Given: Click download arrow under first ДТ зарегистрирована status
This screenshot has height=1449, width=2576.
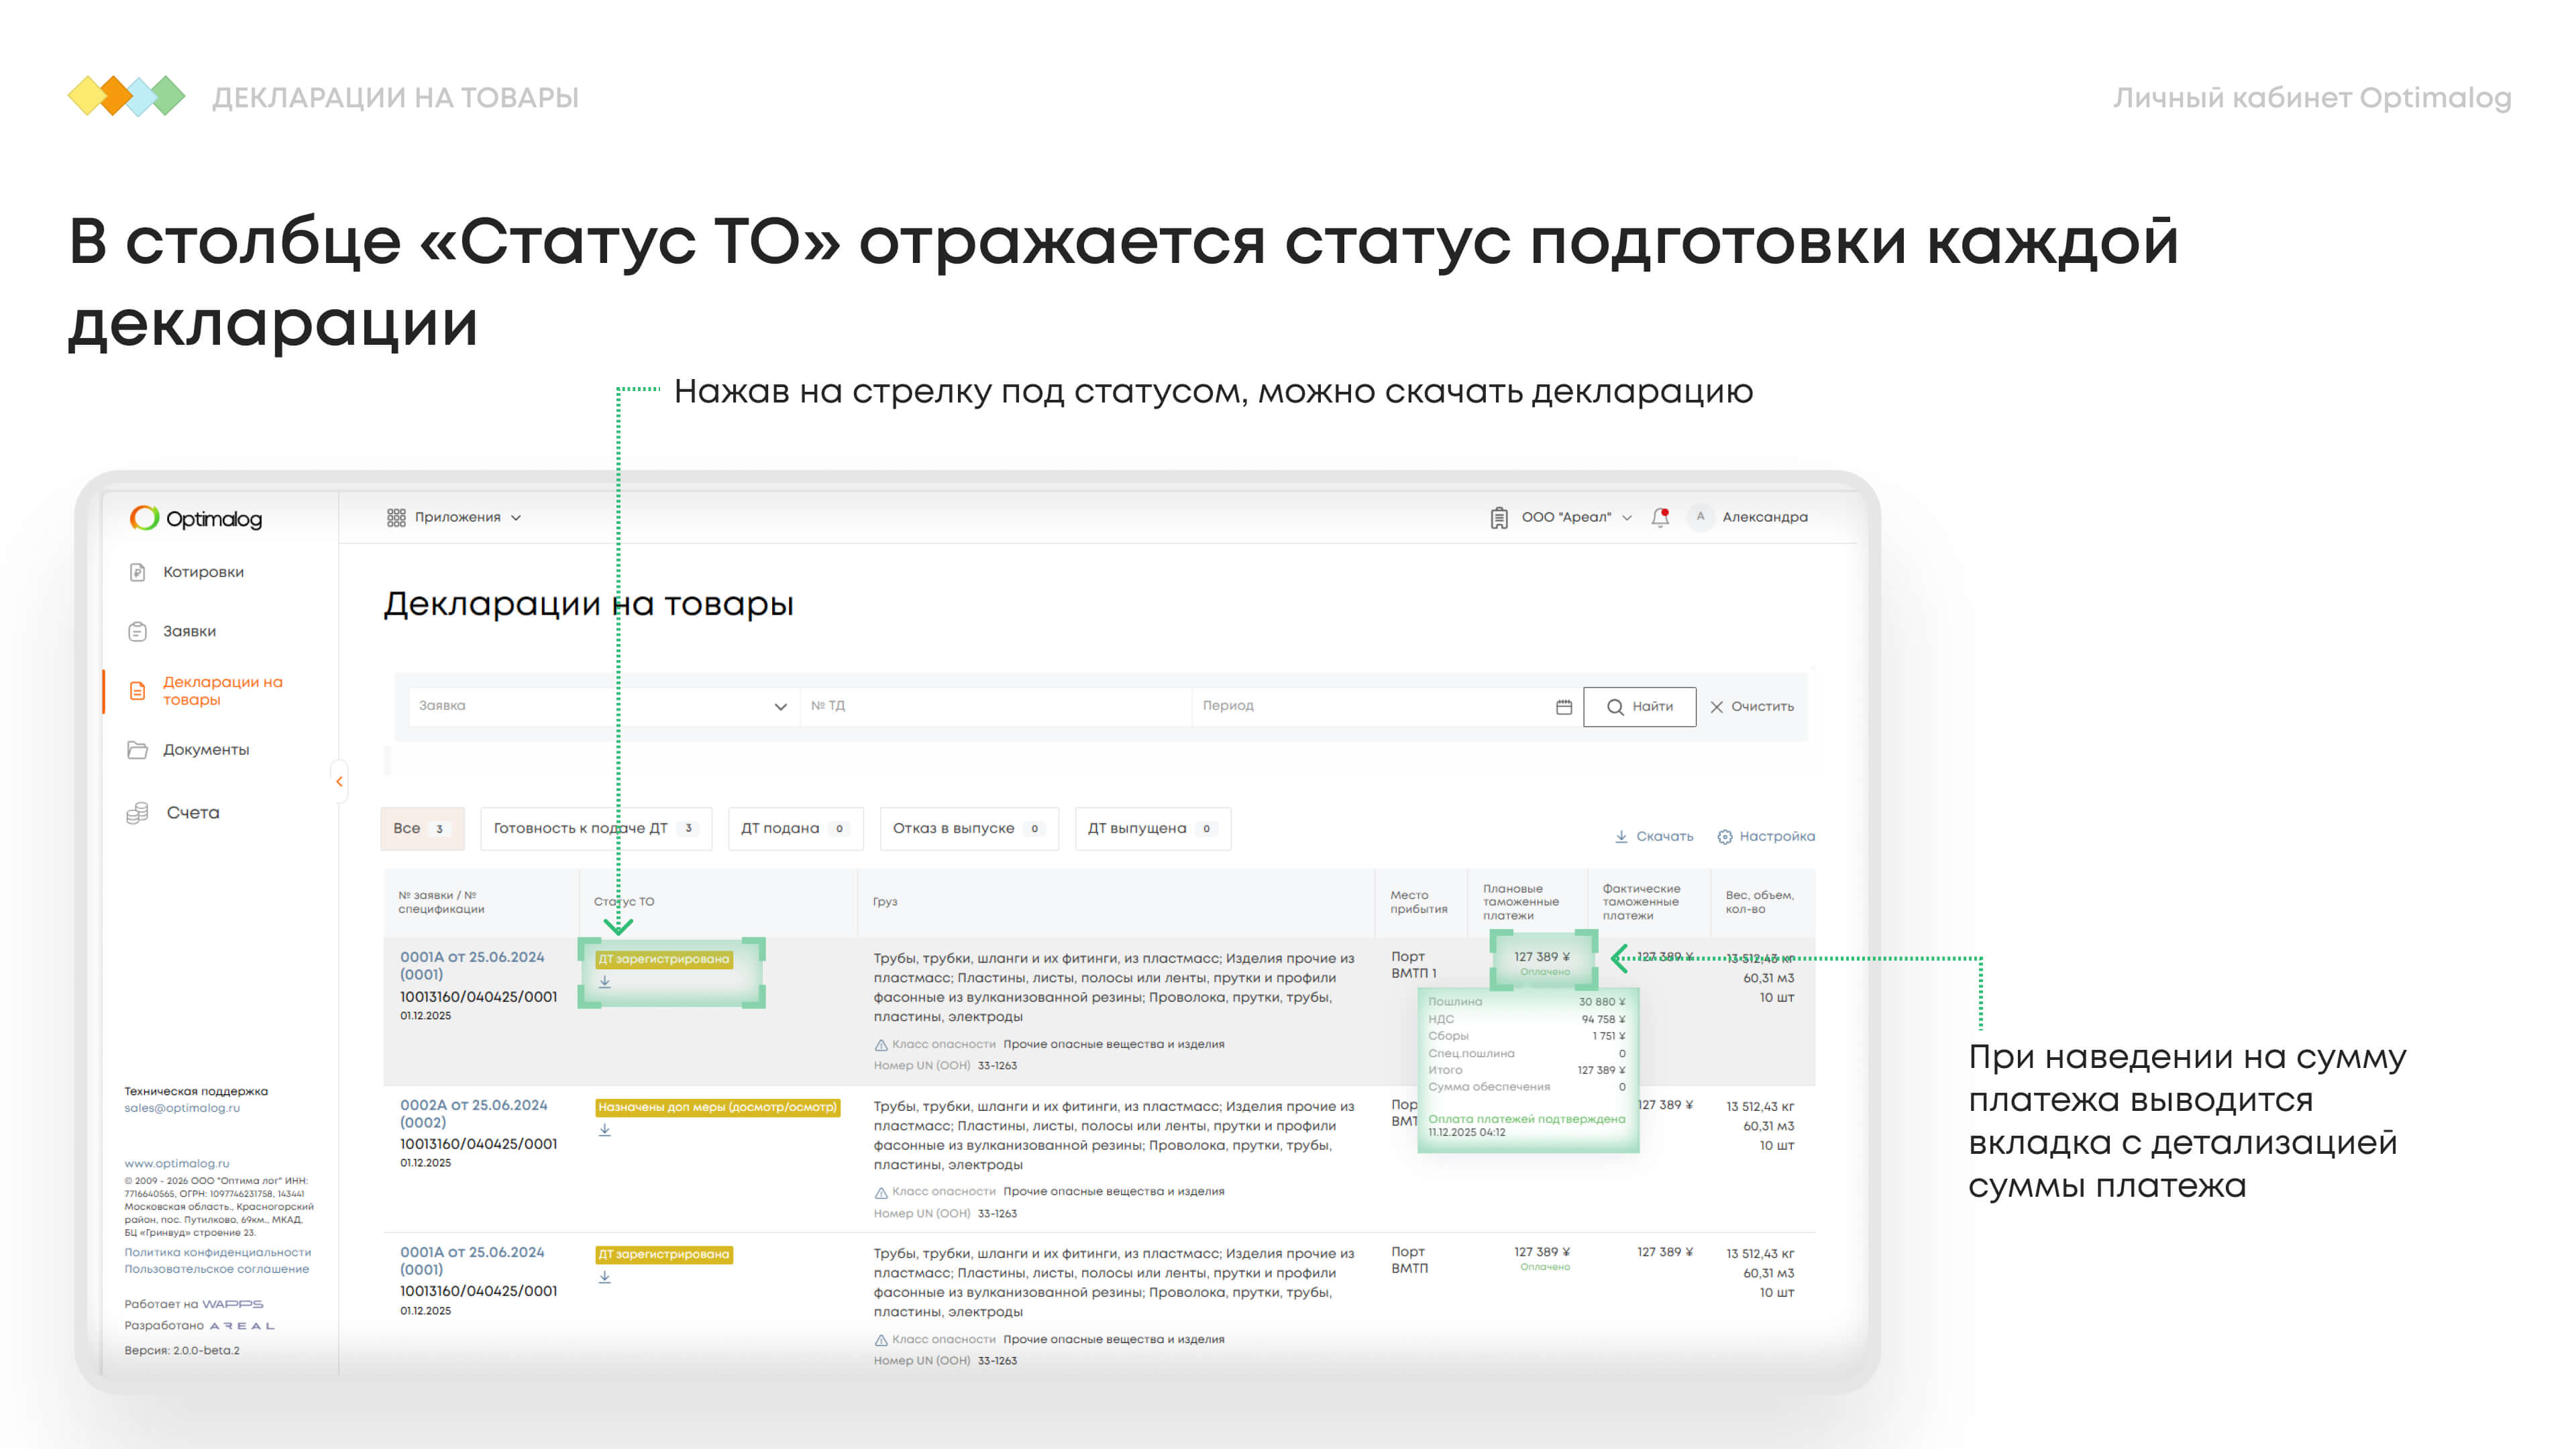Looking at the screenshot, I should point(605,982).
